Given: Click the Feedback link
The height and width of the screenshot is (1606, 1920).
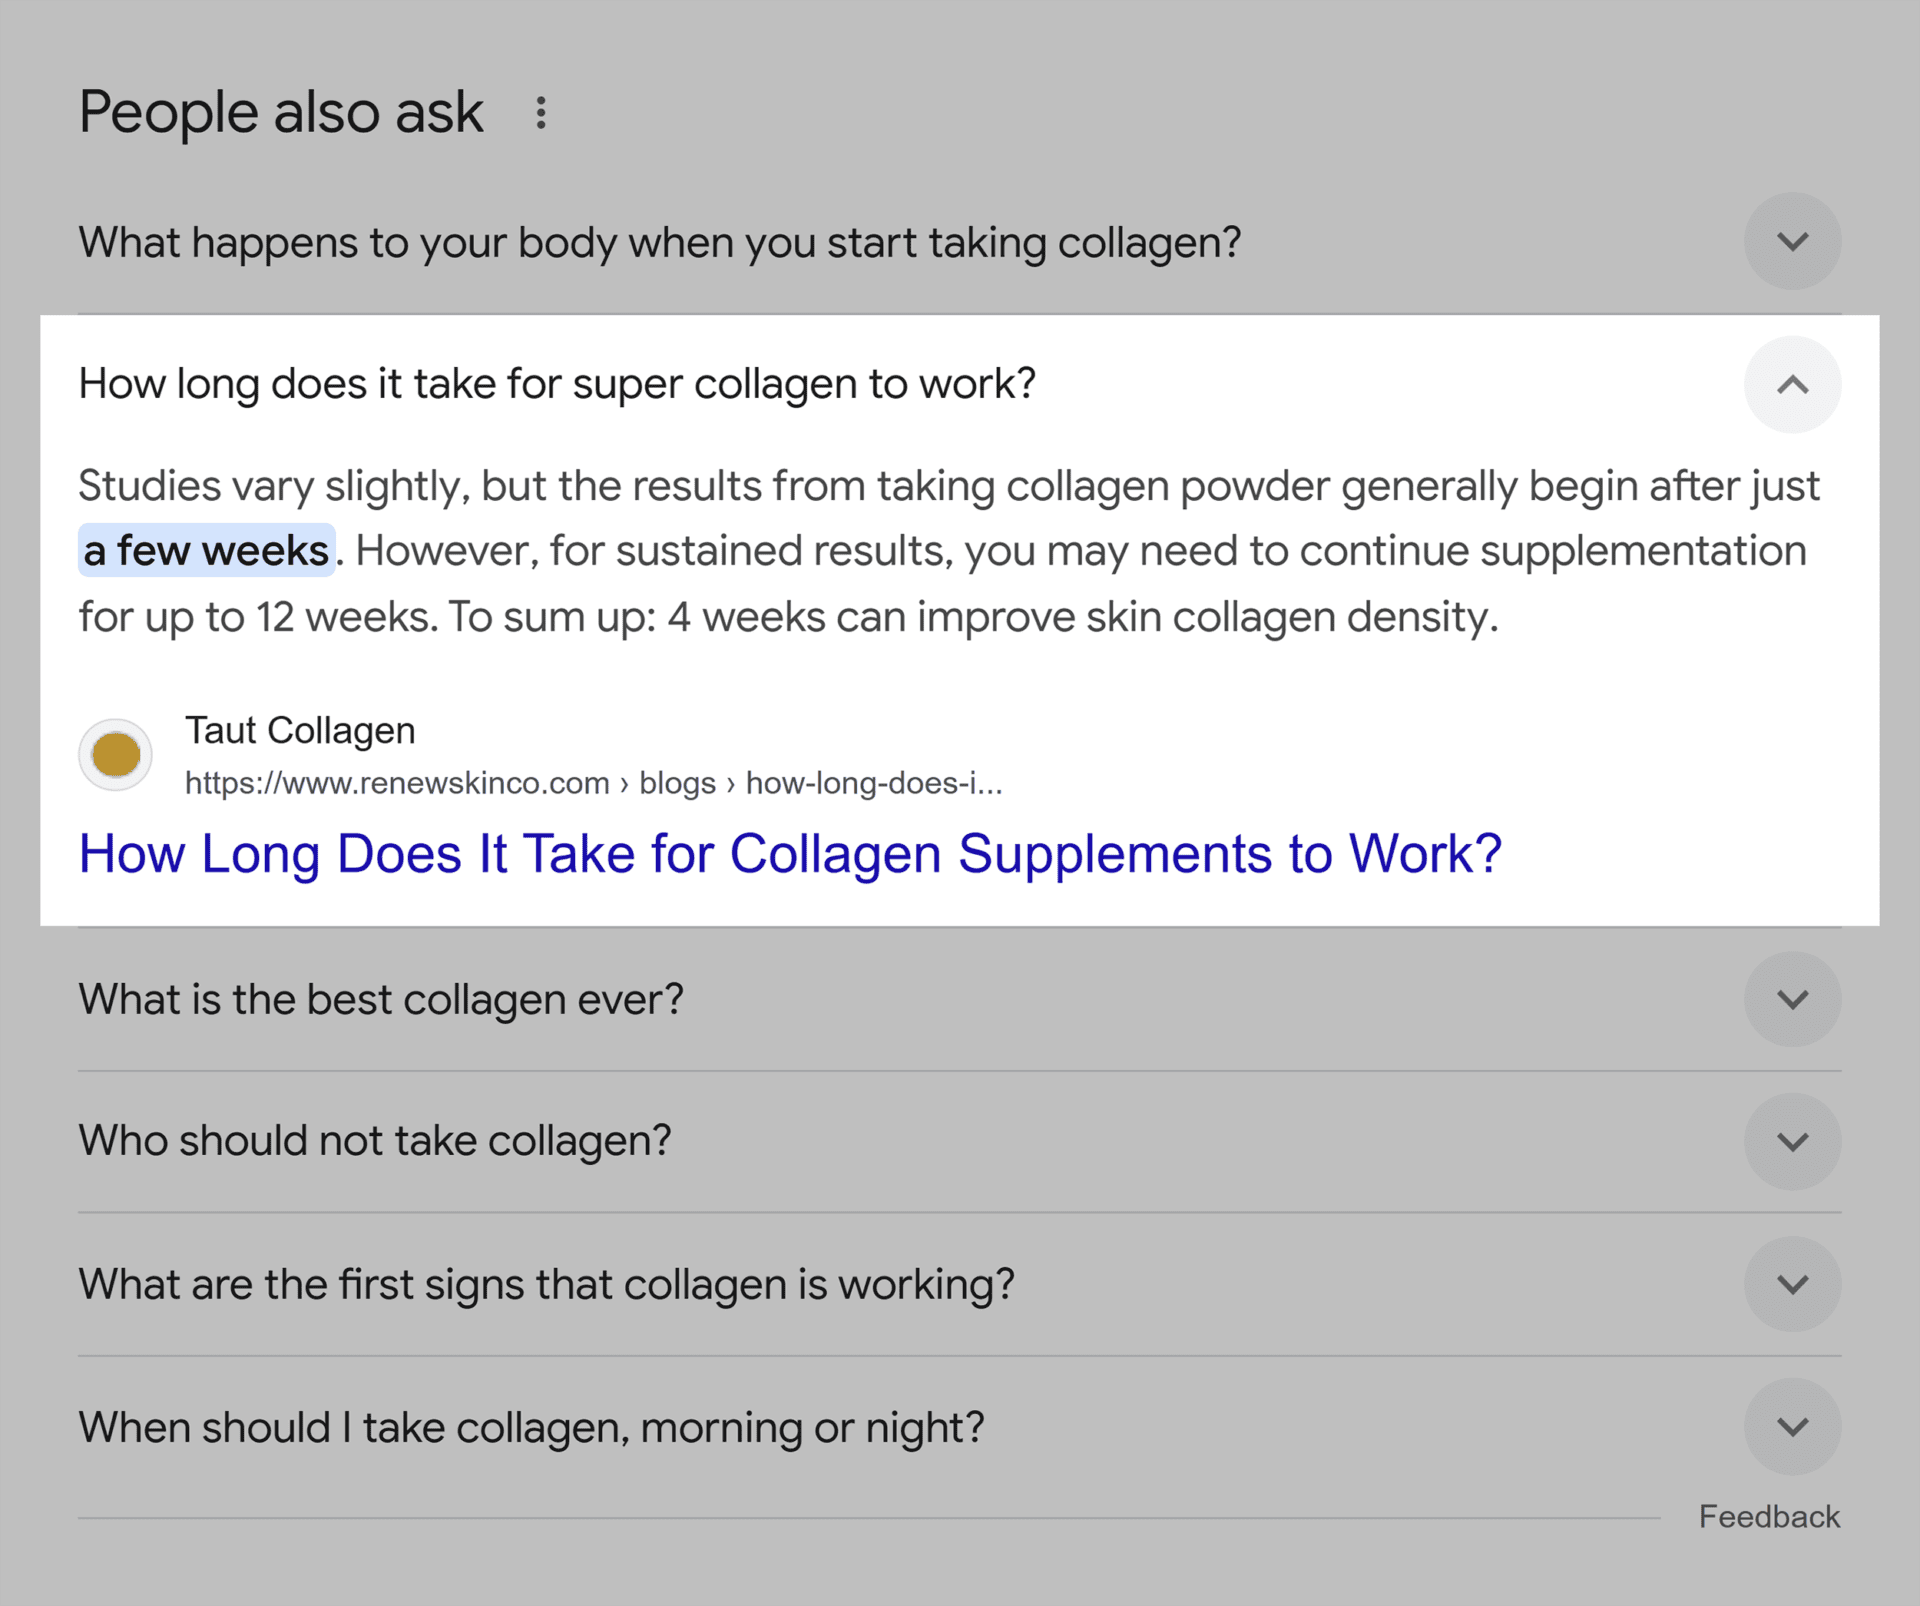Looking at the screenshot, I should click(1769, 1517).
